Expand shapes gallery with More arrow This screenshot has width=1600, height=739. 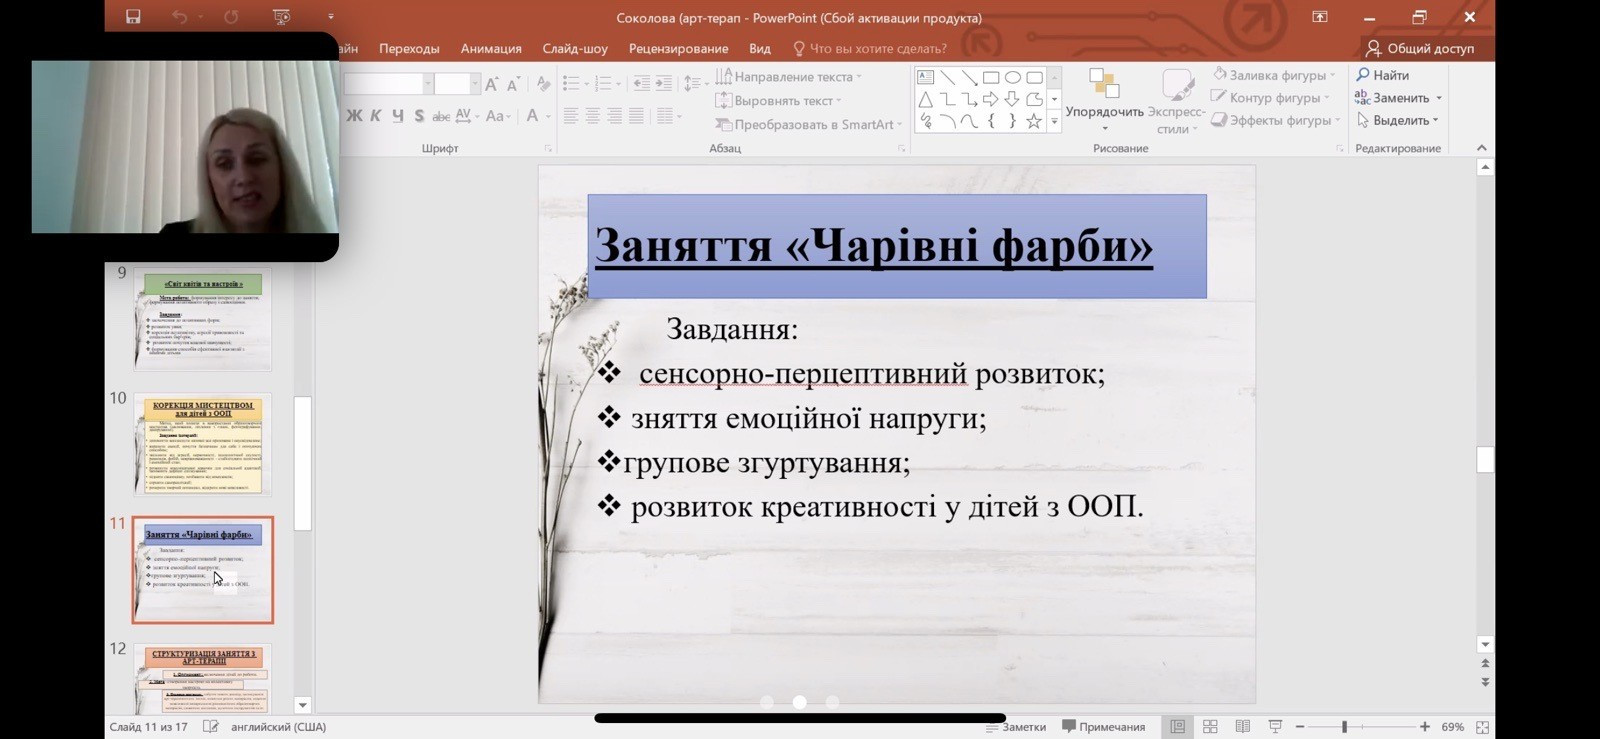(1054, 121)
